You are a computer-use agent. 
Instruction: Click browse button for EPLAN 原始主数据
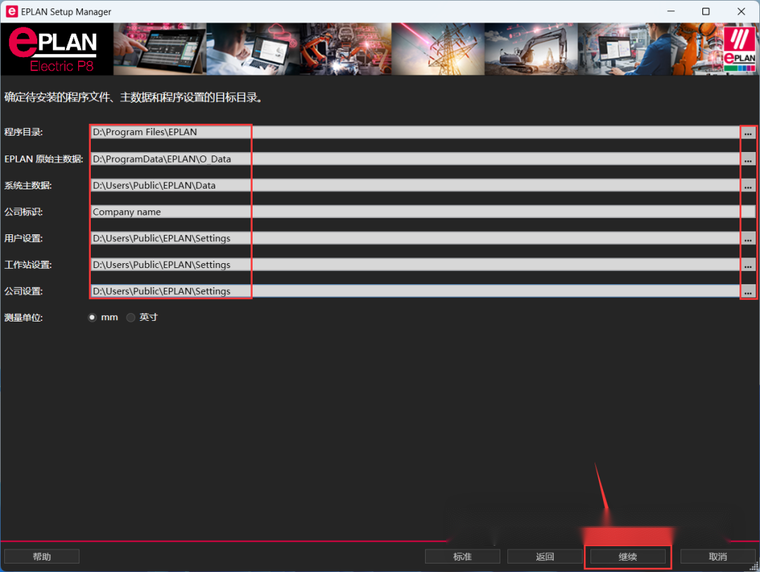pos(748,159)
